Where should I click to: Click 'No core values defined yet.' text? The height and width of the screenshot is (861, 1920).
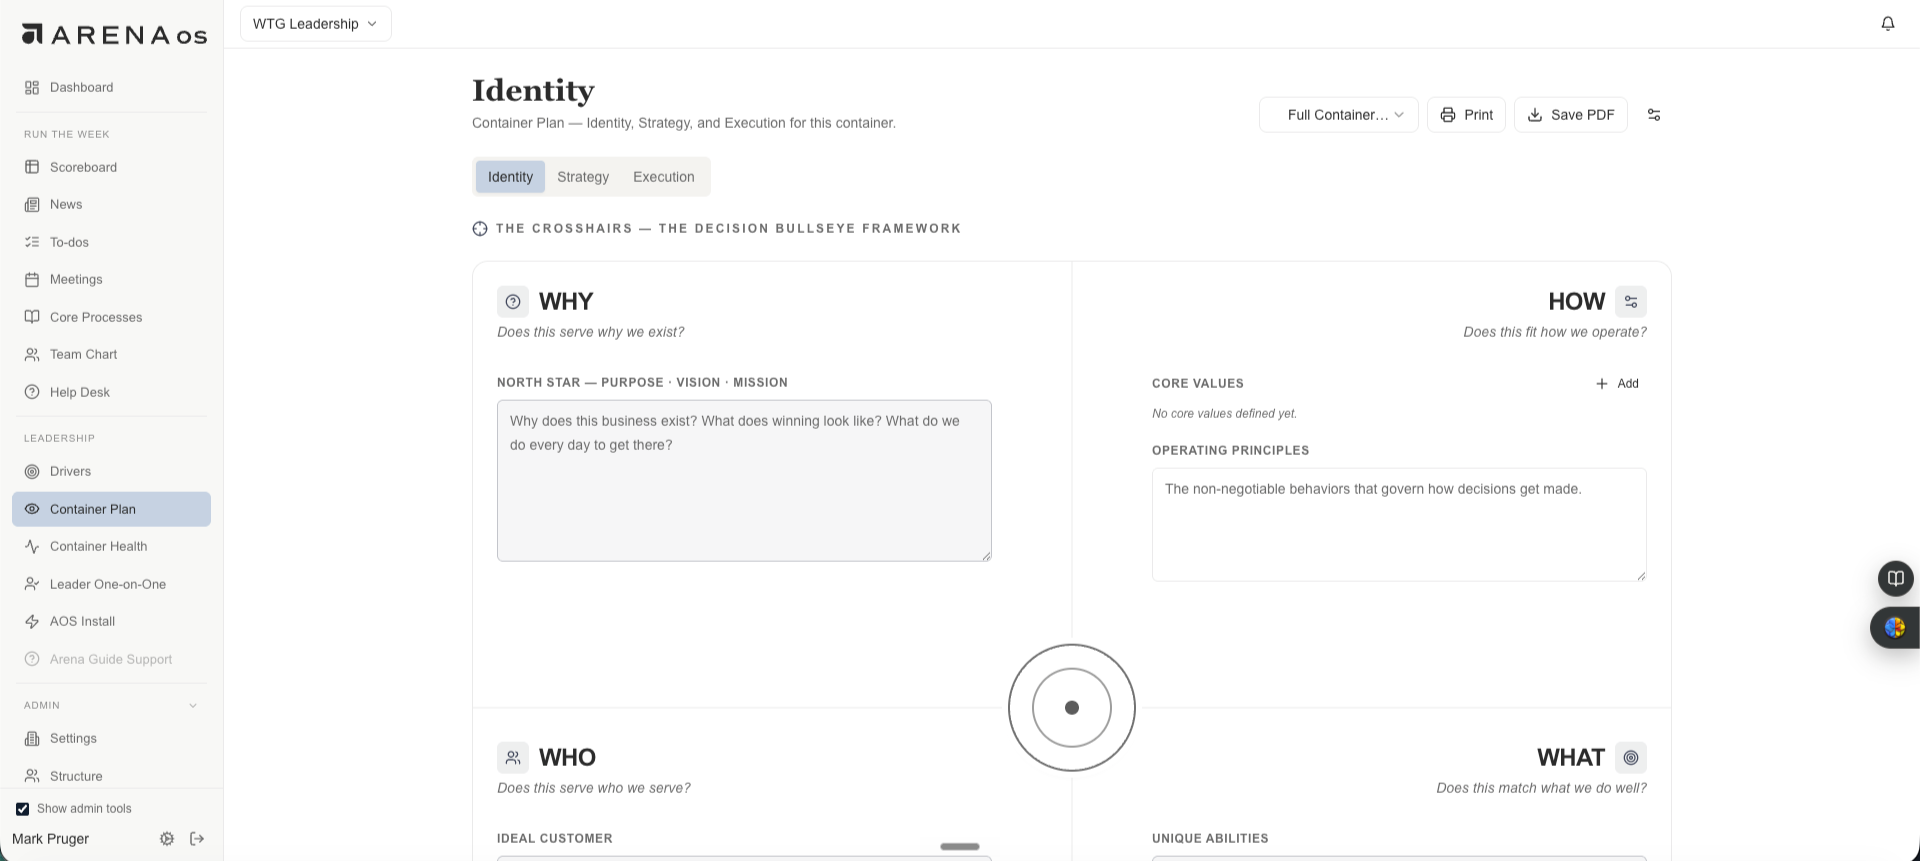click(1224, 413)
